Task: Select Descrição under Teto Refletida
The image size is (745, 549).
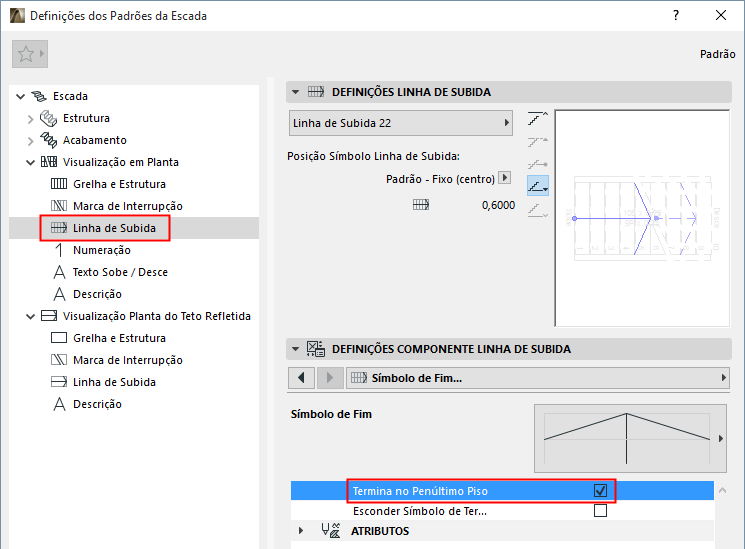Action: coord(97,404)
